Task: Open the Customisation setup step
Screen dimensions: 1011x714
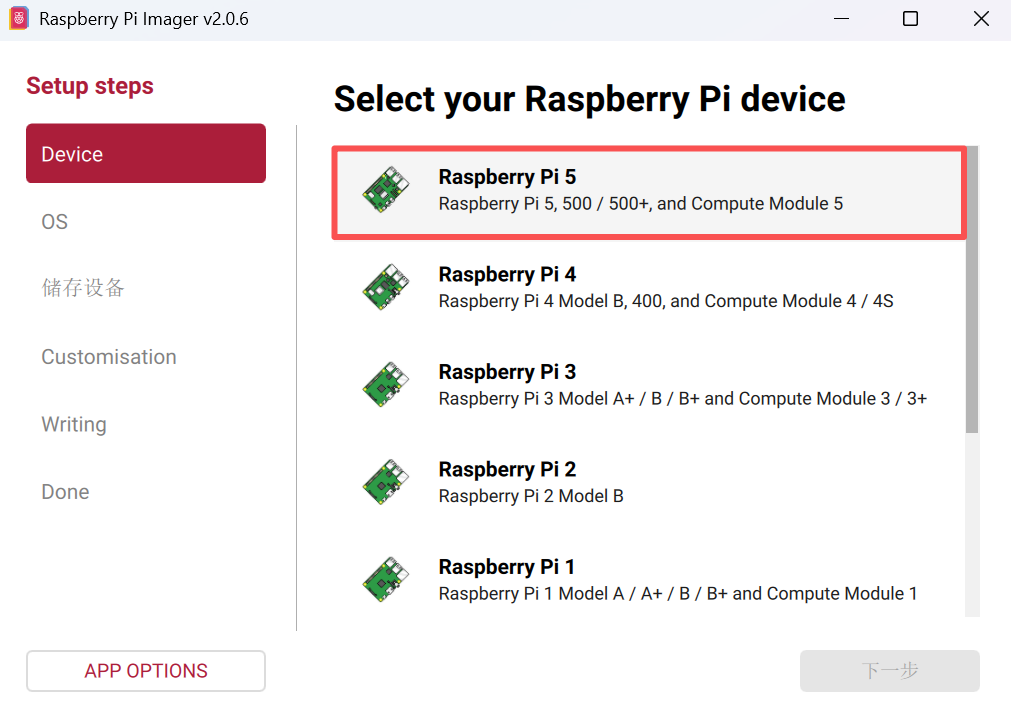Action: [109, 357]
